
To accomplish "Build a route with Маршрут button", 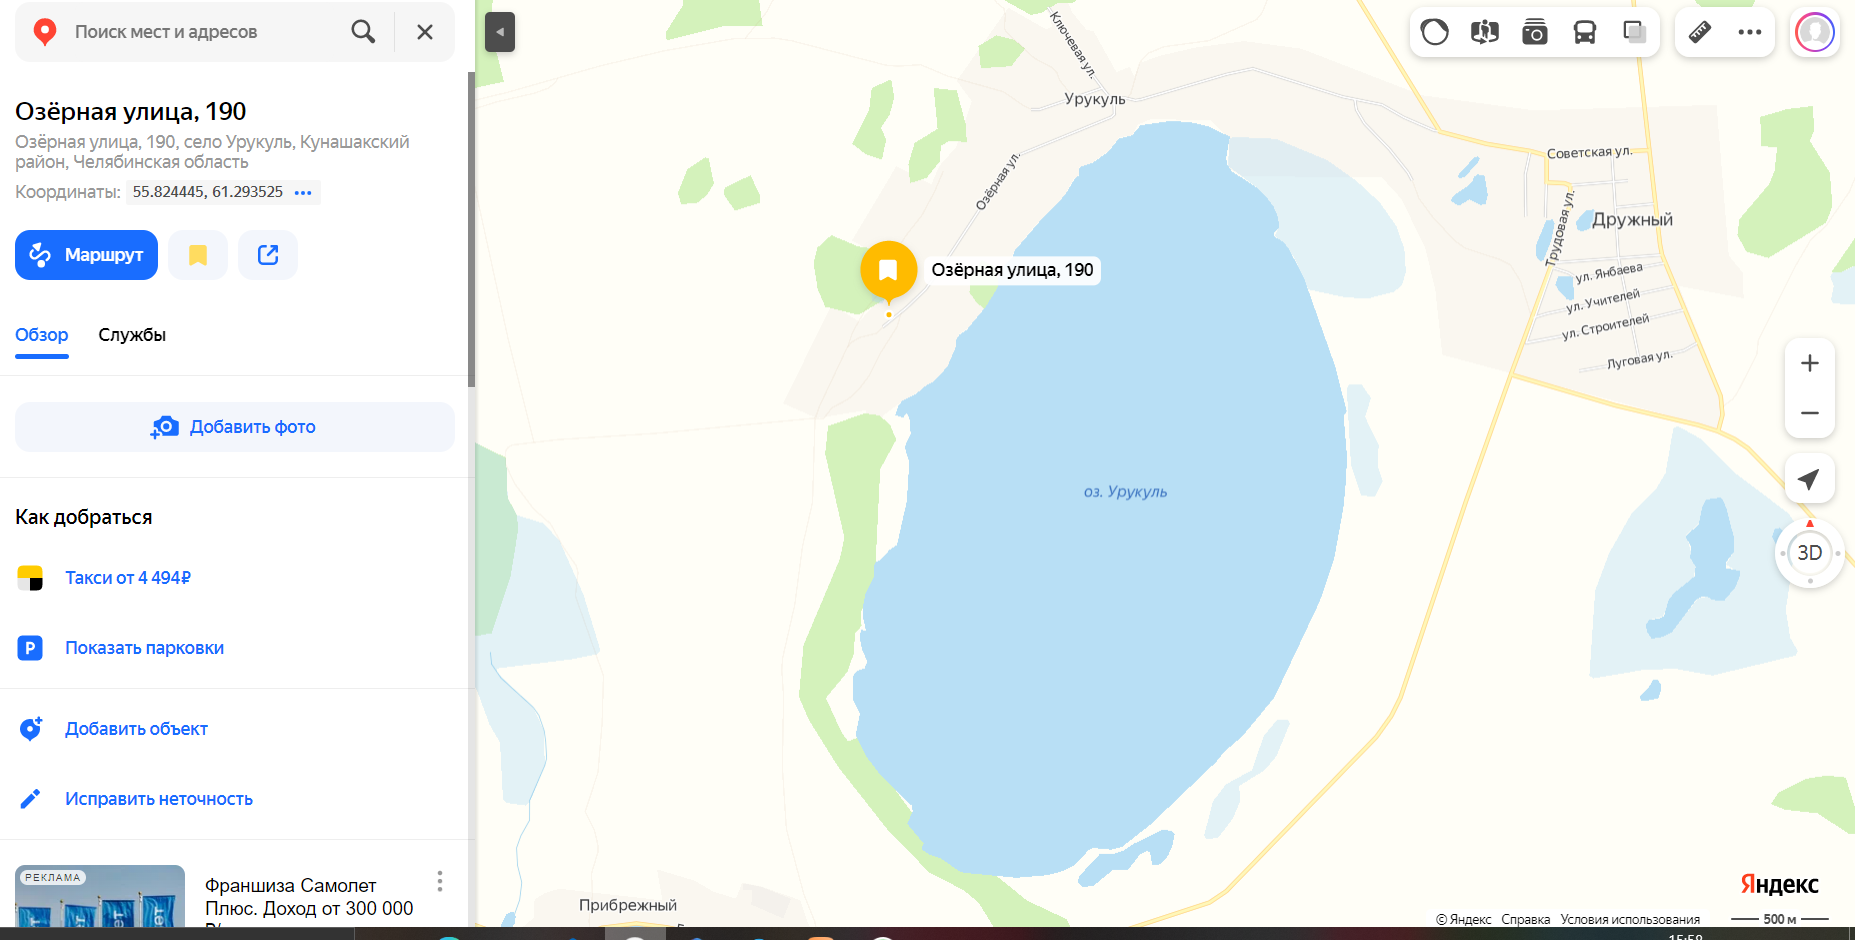I will pos(86,255).
